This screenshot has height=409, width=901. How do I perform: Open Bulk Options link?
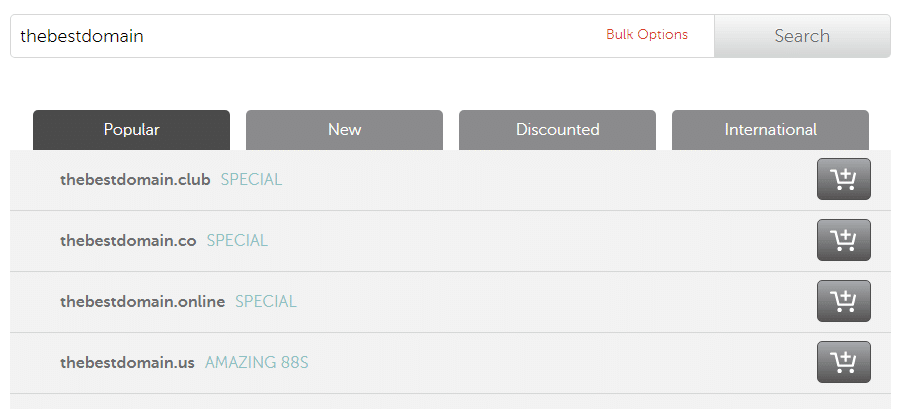click(x=647, y=34)
